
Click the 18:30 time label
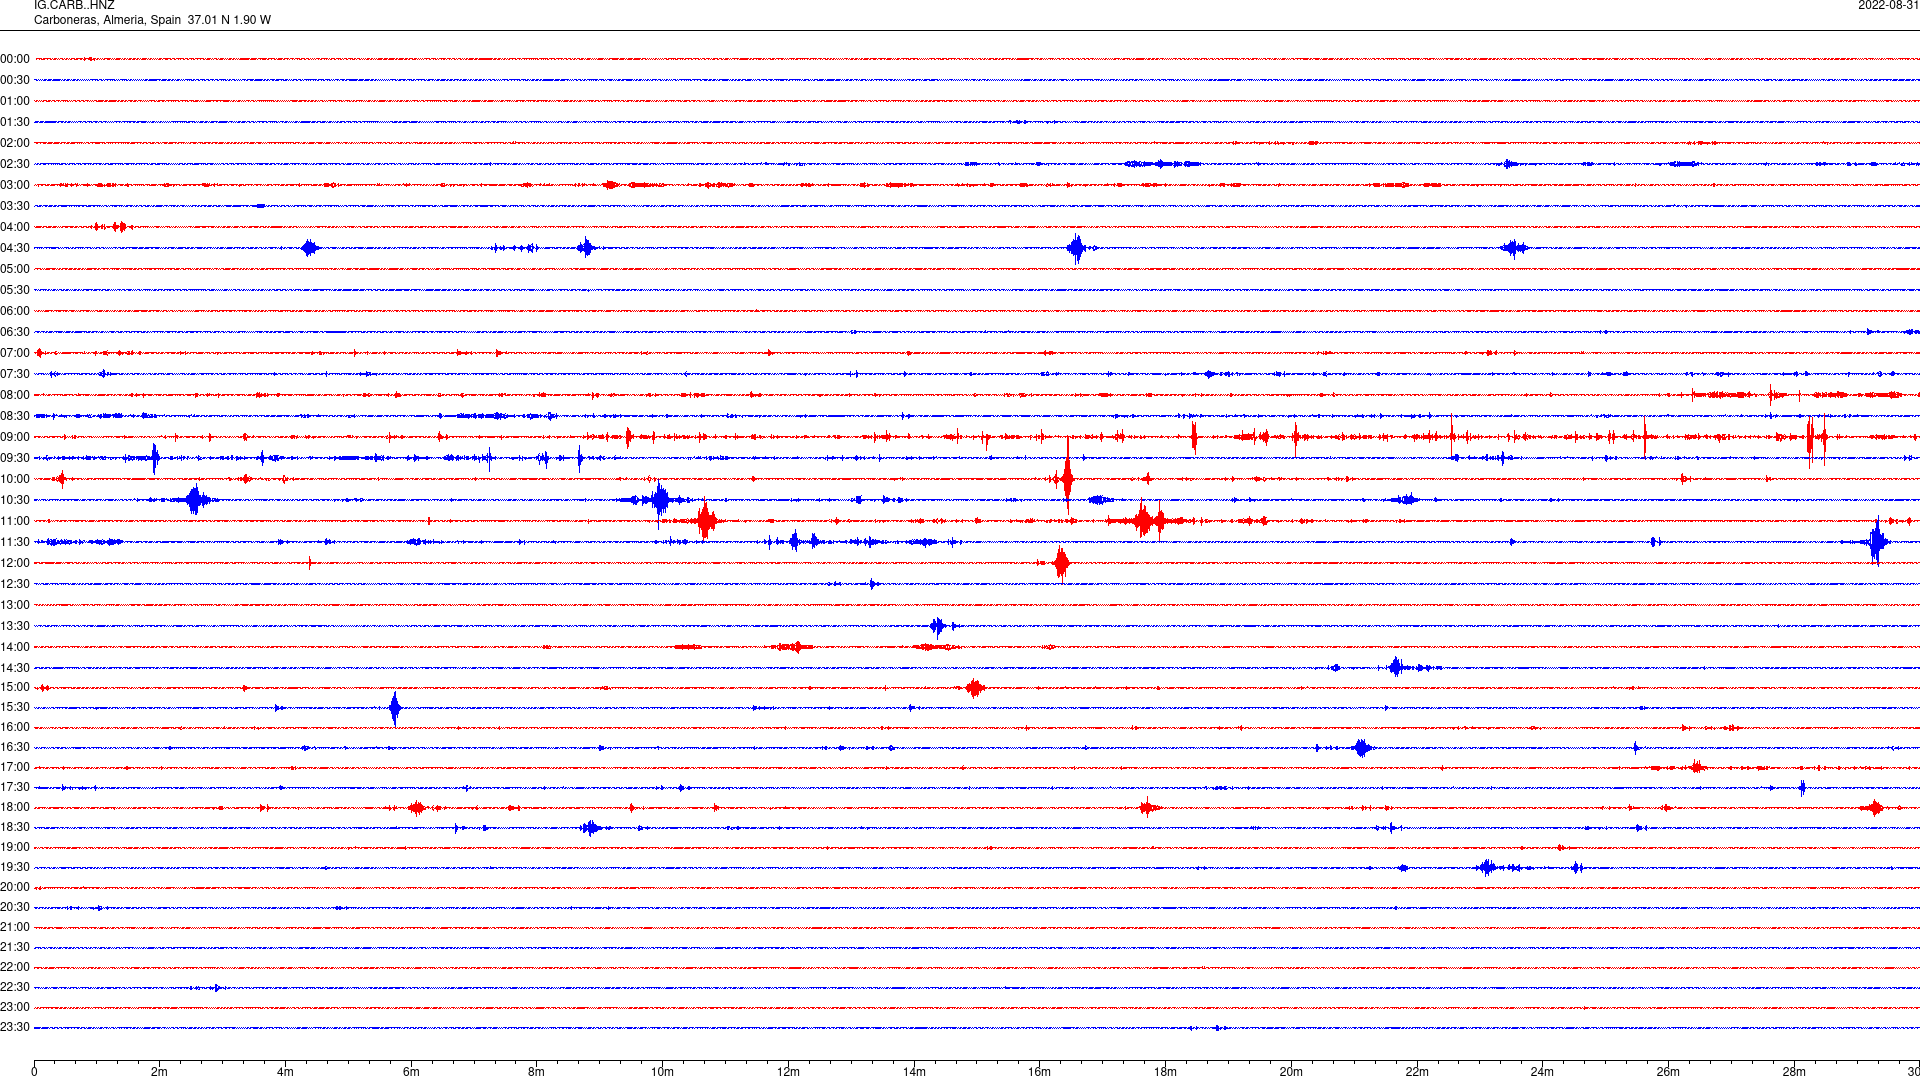(x=15, y=827)
